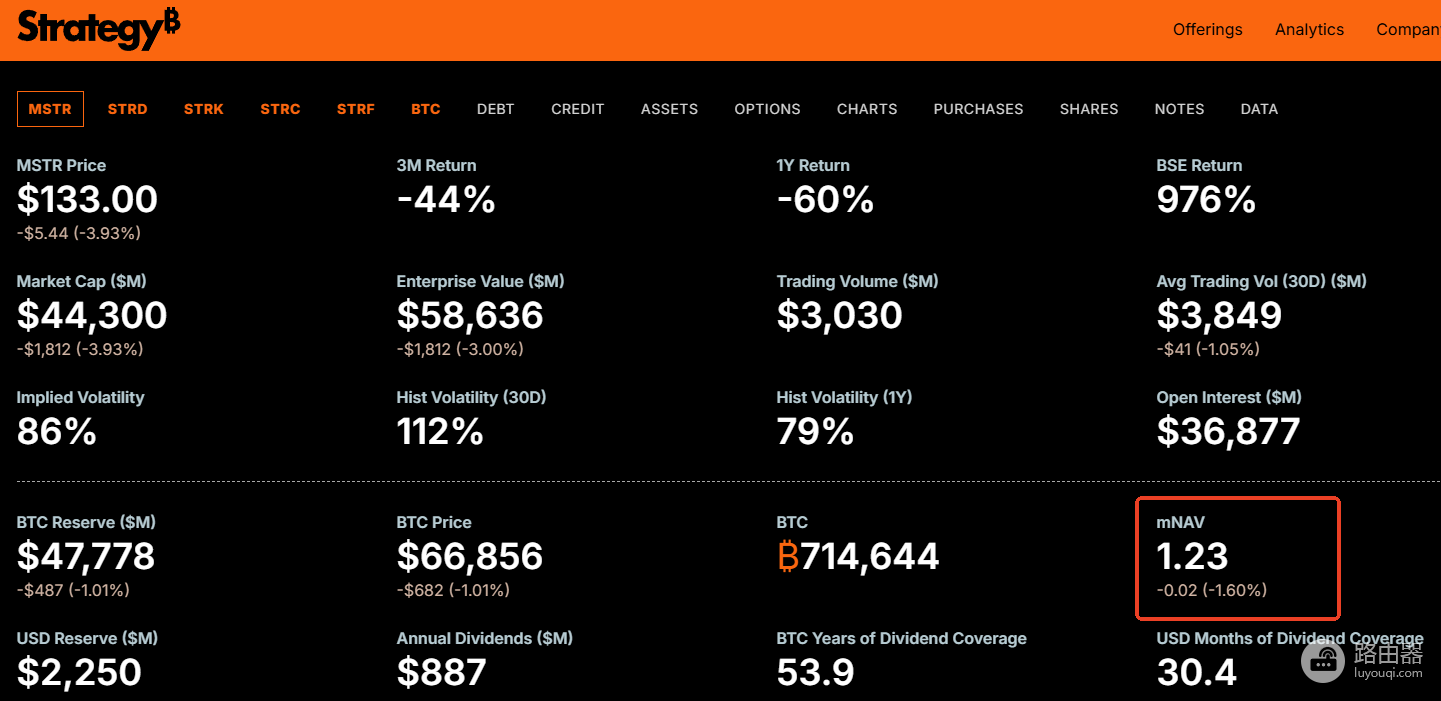1441x701 pixels.
Task: Click the Trading Volume value $3,030
Action: pyautogui.click(x=840, y=316)
